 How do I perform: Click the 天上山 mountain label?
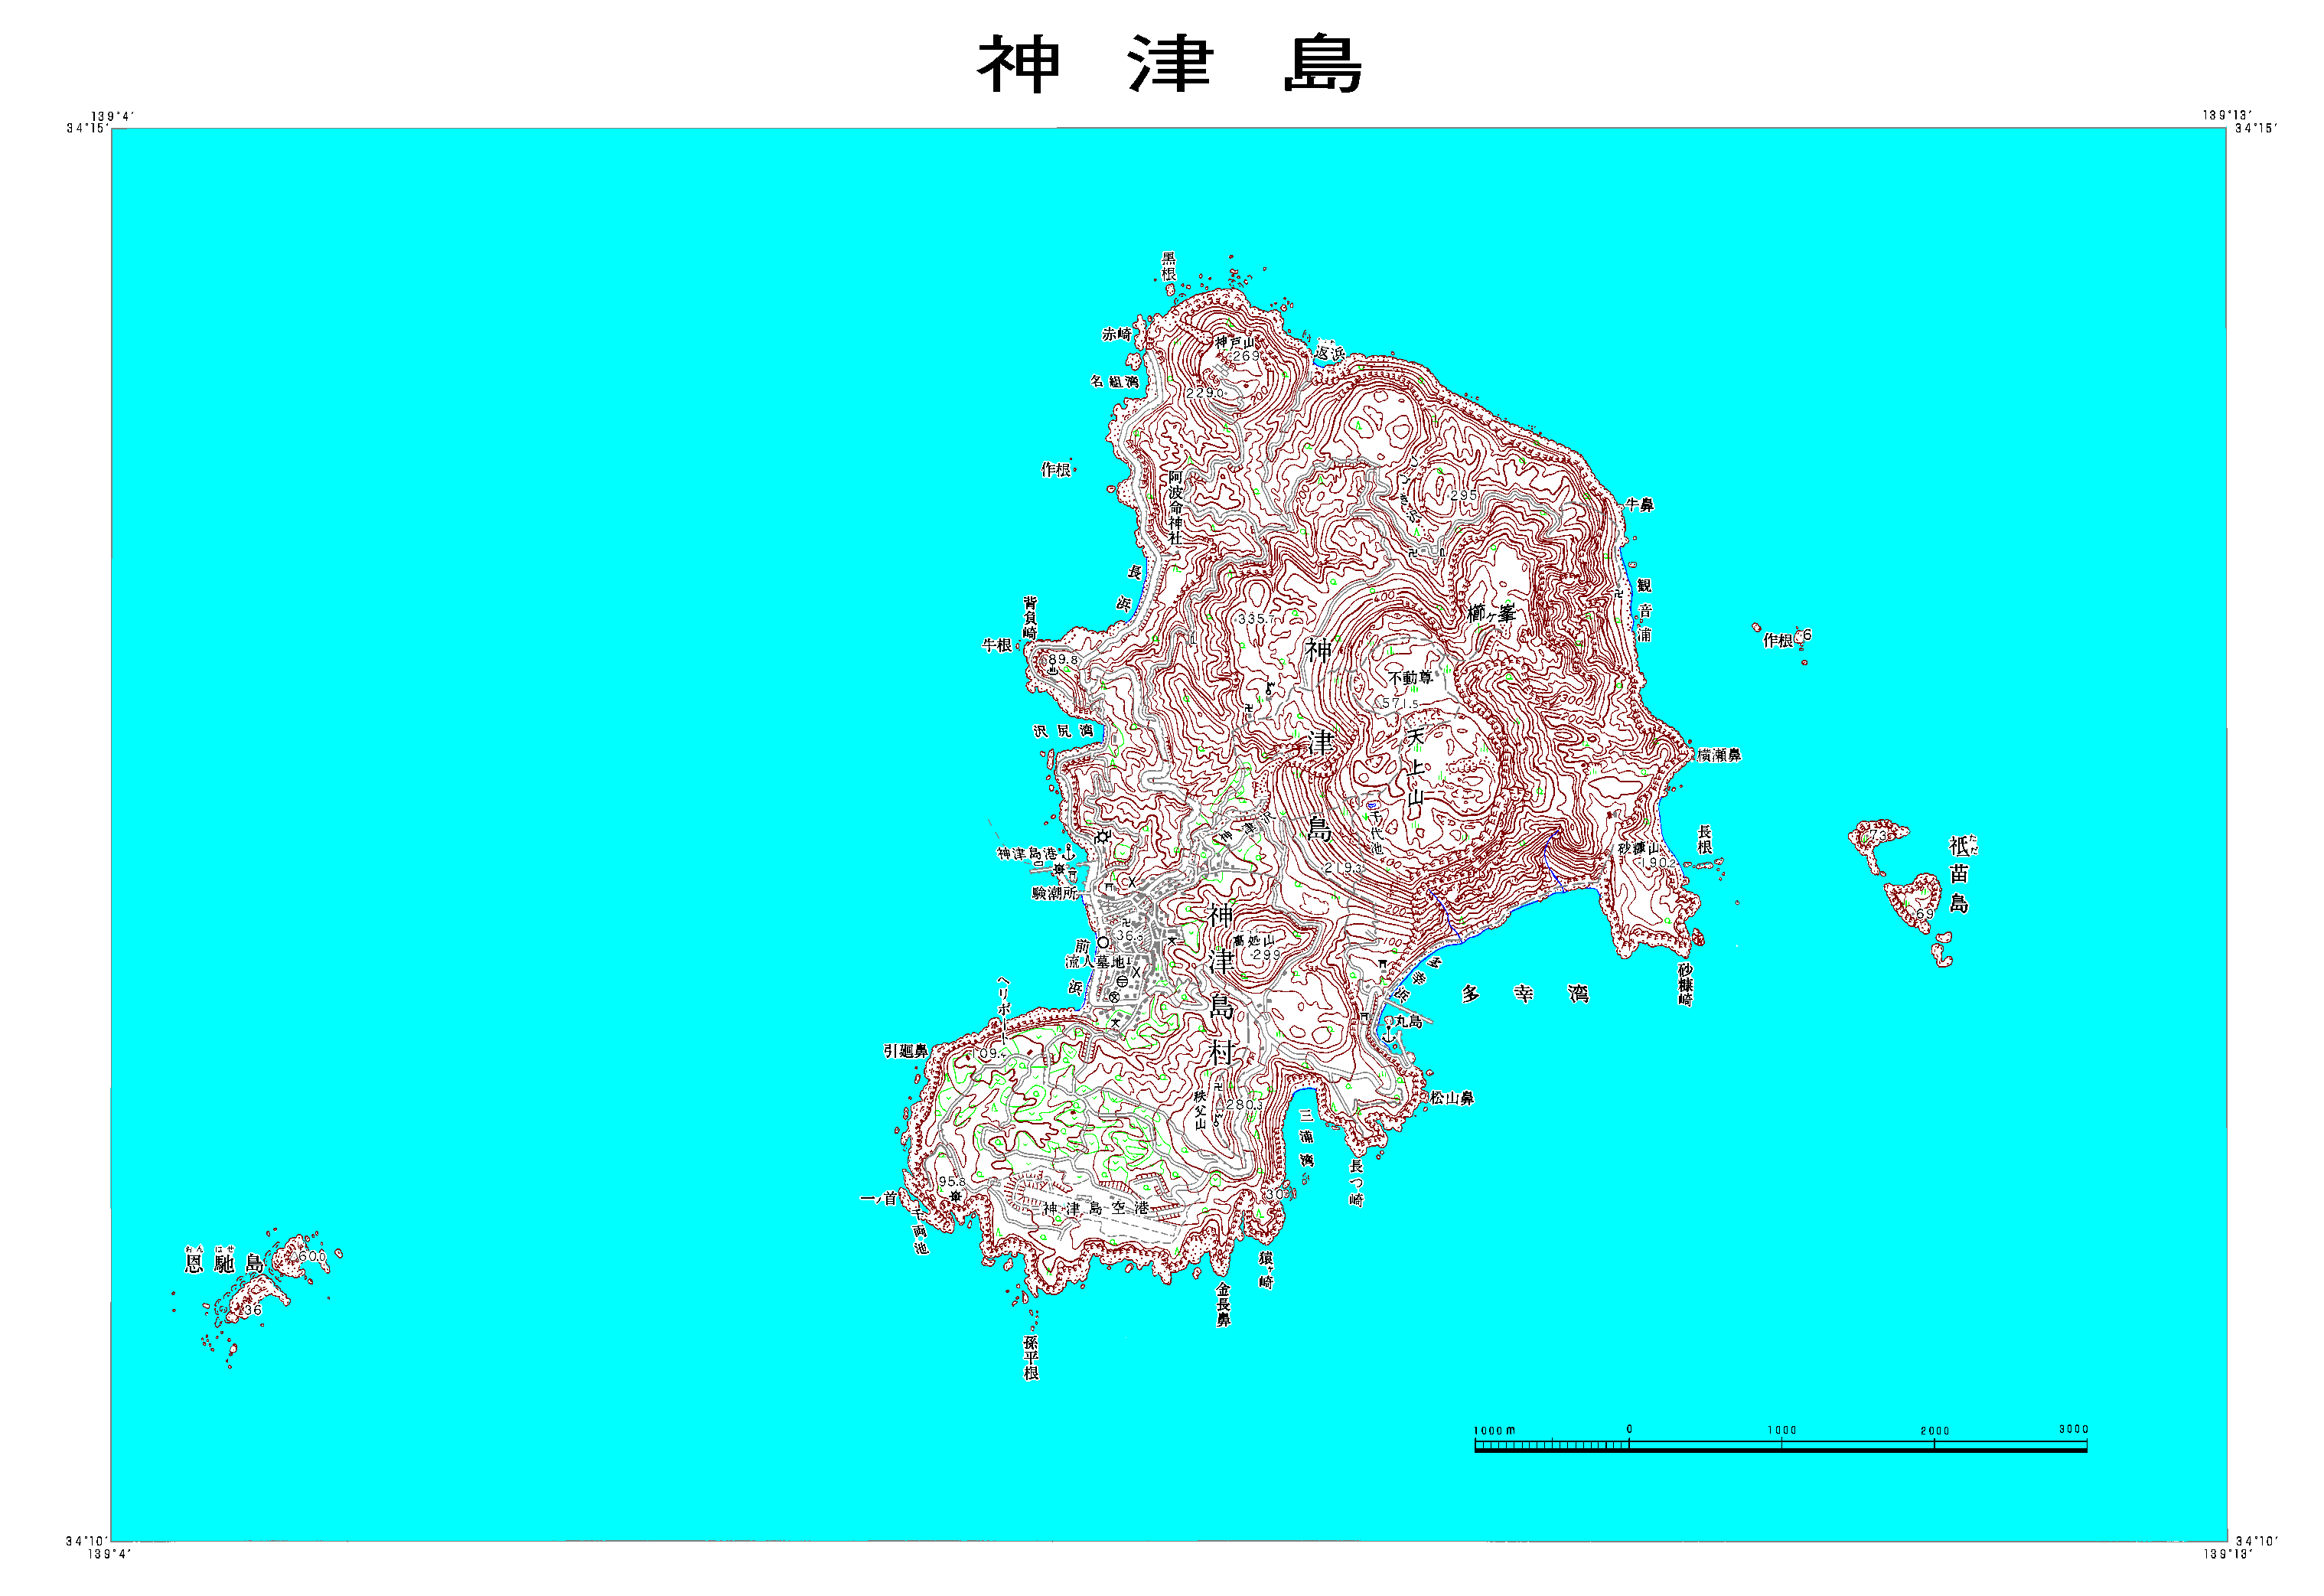[x=1414, y=768]
